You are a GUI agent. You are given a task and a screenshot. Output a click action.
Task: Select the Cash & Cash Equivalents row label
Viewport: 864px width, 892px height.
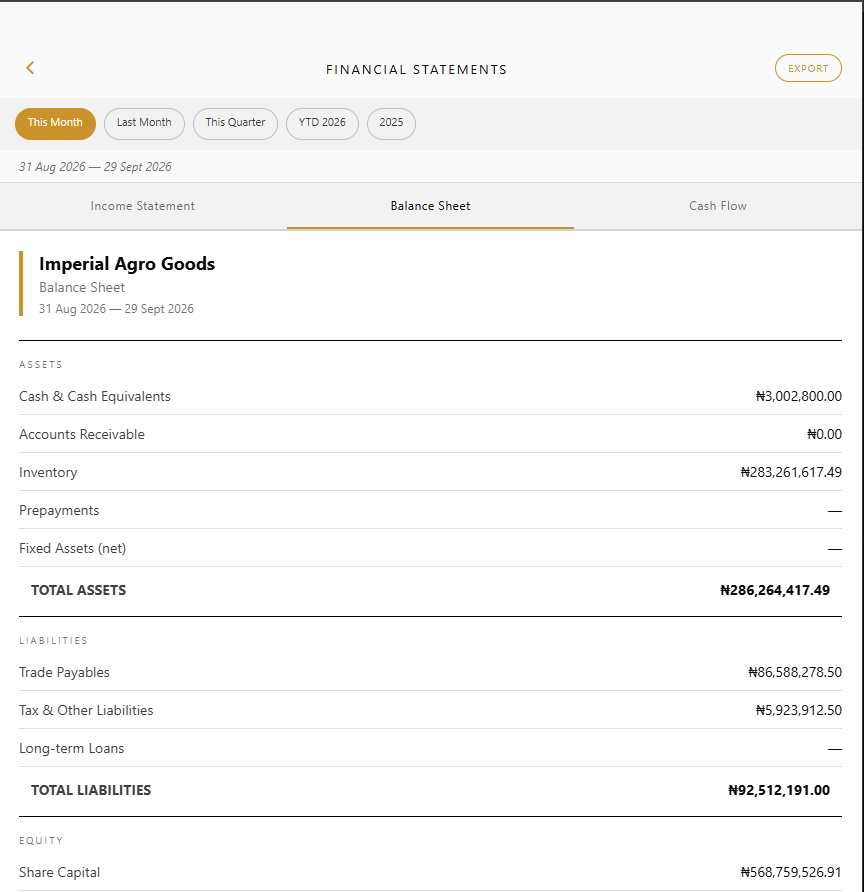[x=94, y=397]
